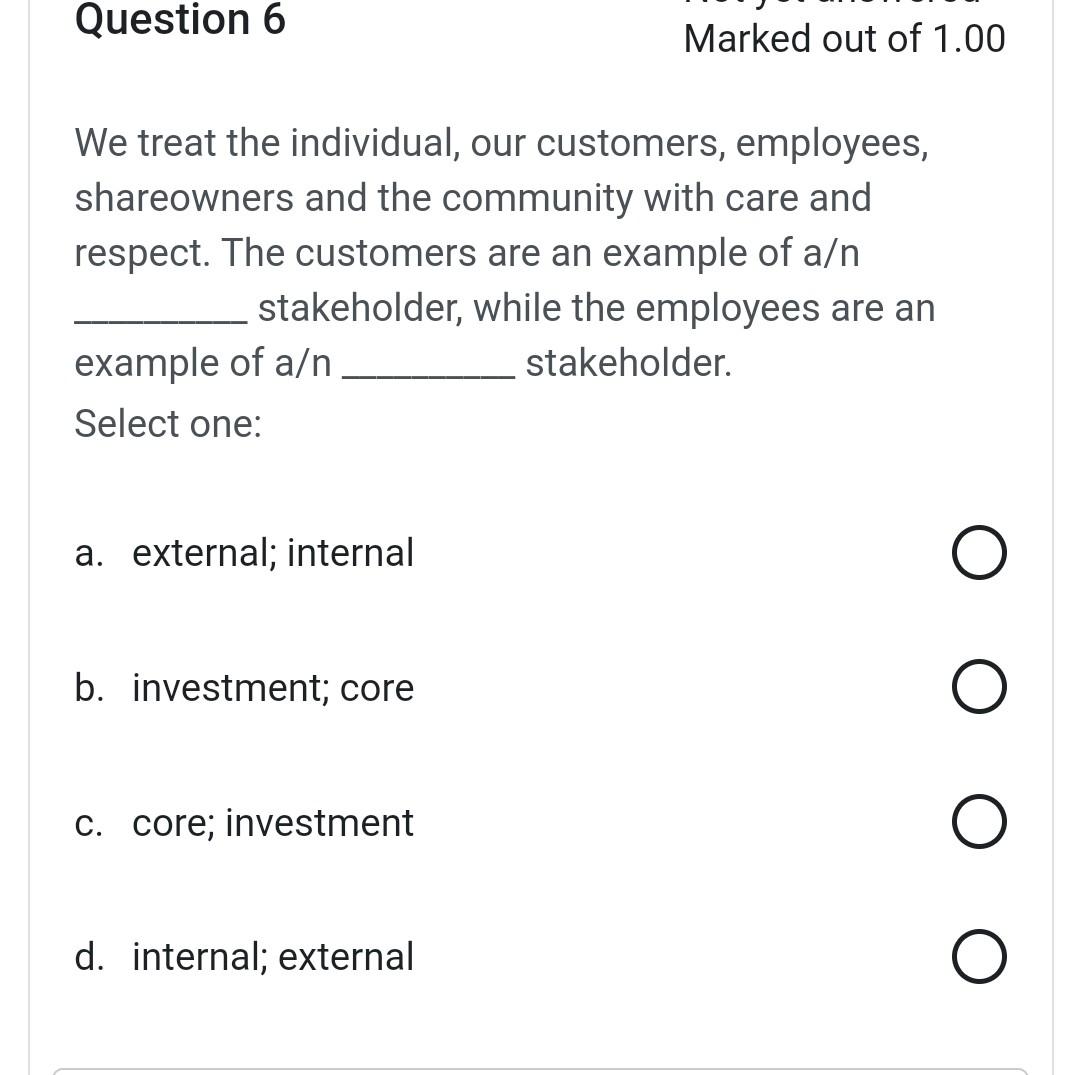This screenshot has width=1080, height=1075.
Task: Click the 'Marked out of 1.00' label
Action: 844,38
